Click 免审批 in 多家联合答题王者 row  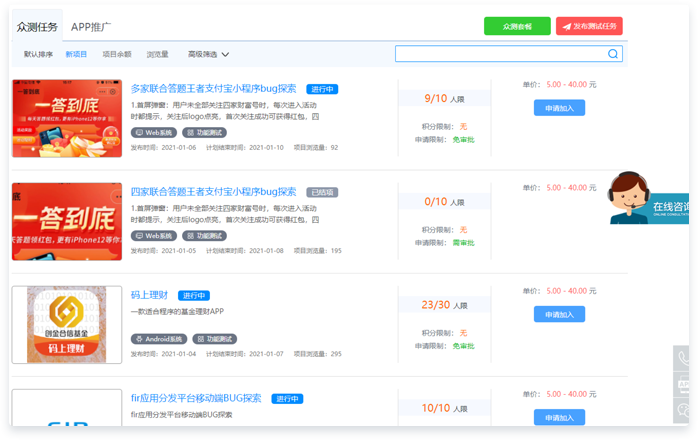coord(463,140)
